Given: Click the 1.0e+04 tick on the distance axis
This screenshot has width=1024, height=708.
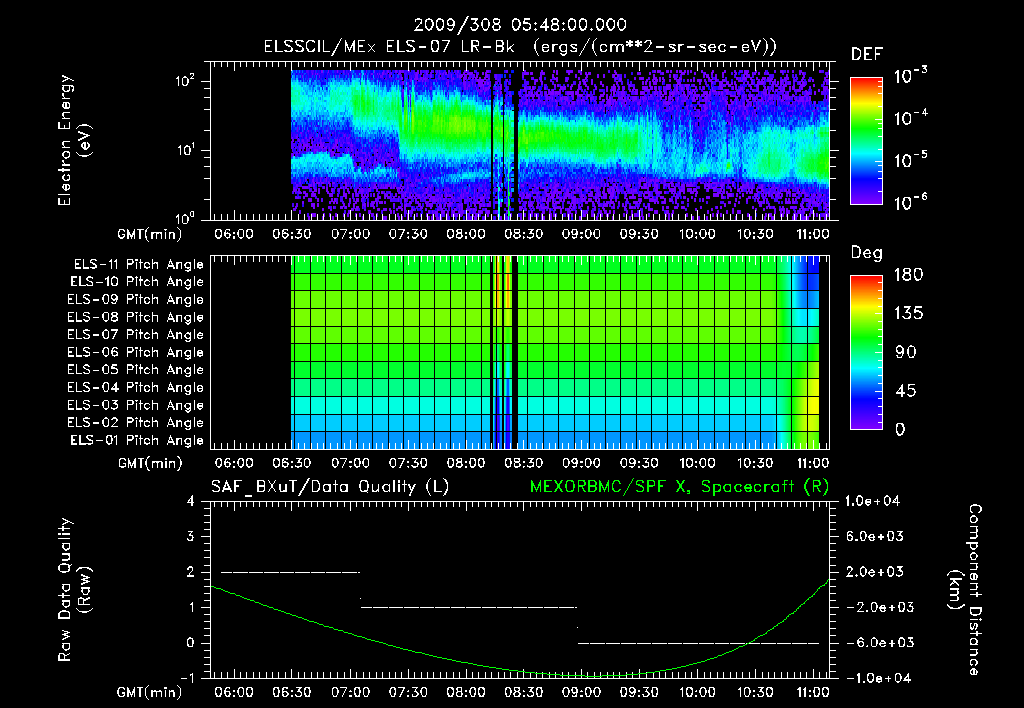Looking at the screenshot, I should coord(872,501).
